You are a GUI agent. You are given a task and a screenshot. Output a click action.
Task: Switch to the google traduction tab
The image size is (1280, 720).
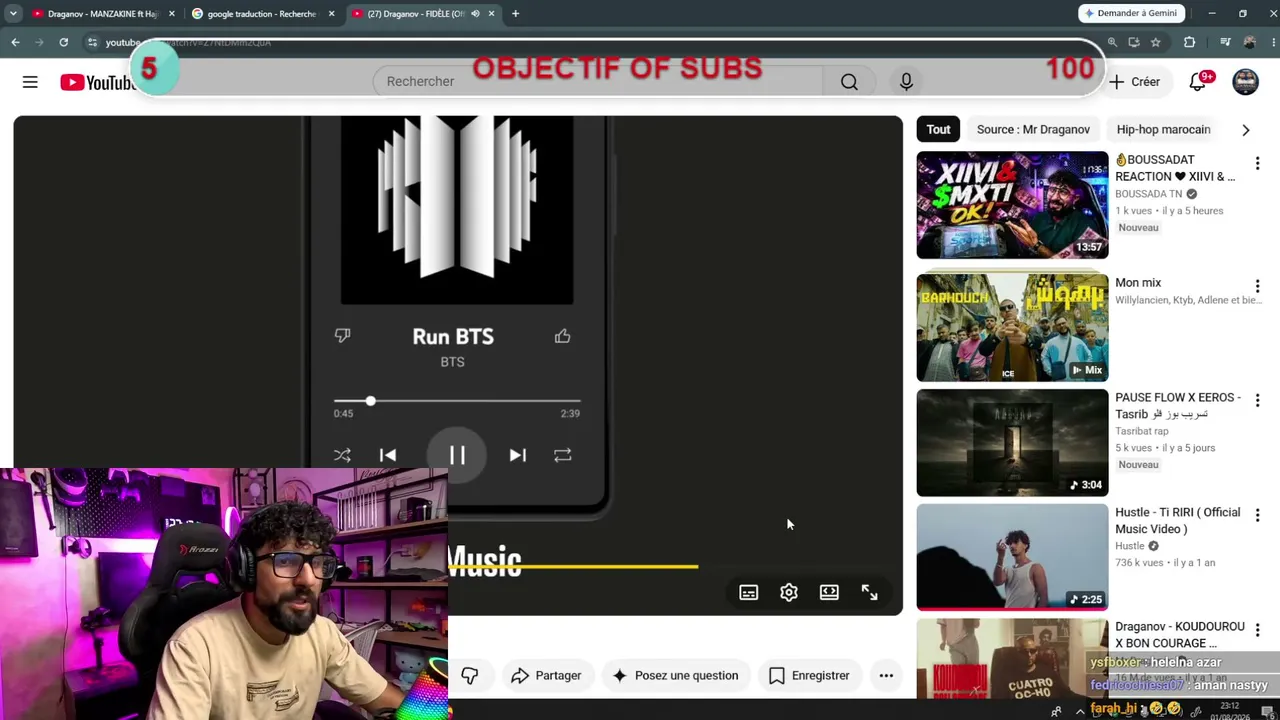(x=262, y=14)
